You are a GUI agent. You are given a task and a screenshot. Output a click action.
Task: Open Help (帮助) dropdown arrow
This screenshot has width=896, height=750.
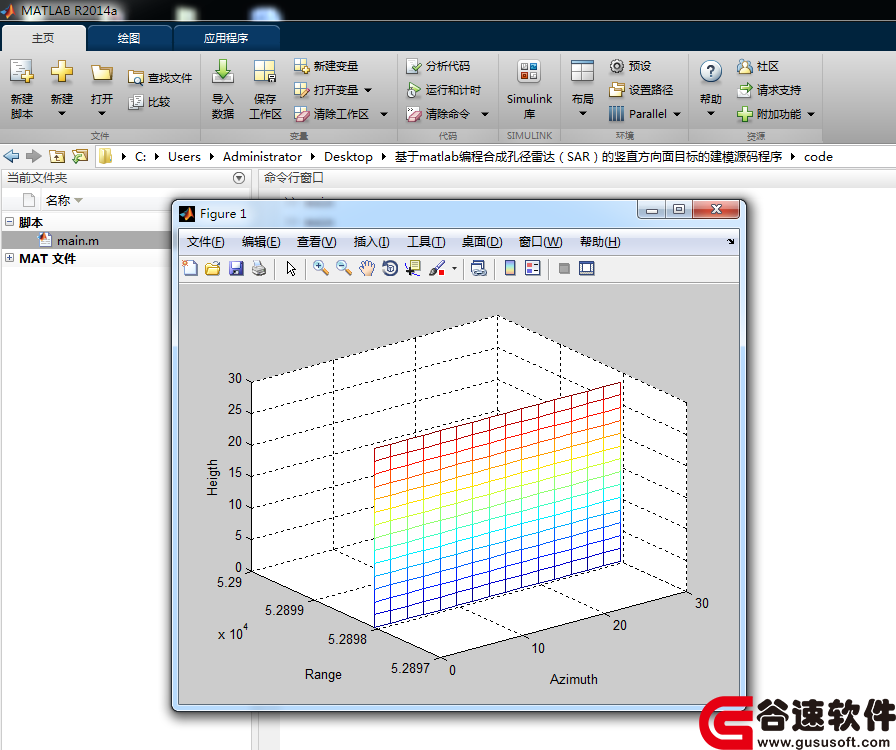[710, 114]
